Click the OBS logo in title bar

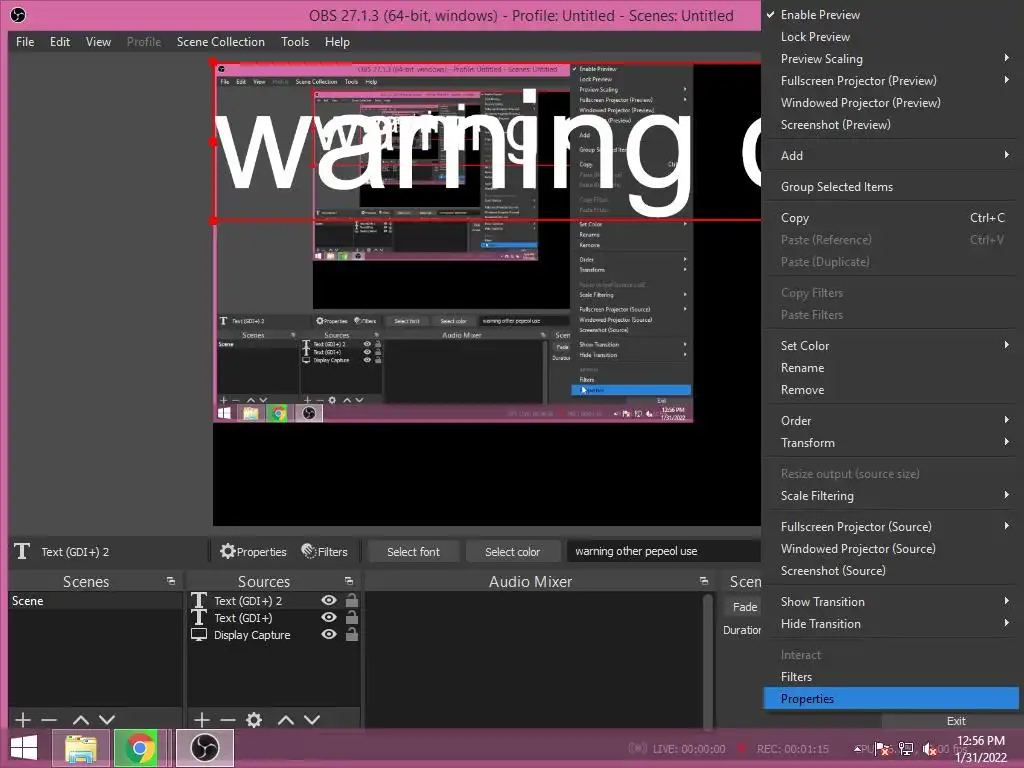[x=18, y=14]
